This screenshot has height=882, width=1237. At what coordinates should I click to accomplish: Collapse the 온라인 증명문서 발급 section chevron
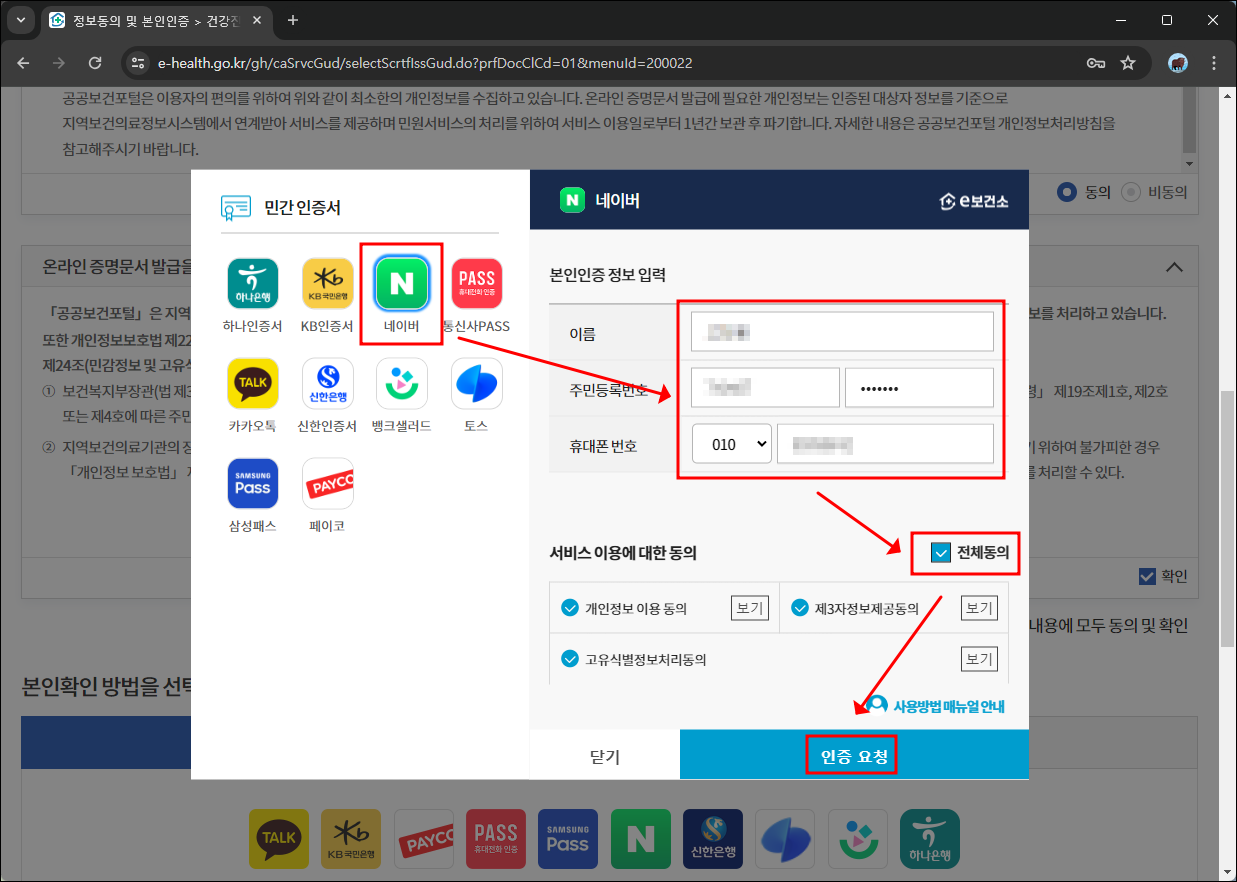pyautogui.click(x=1174, y=267)
